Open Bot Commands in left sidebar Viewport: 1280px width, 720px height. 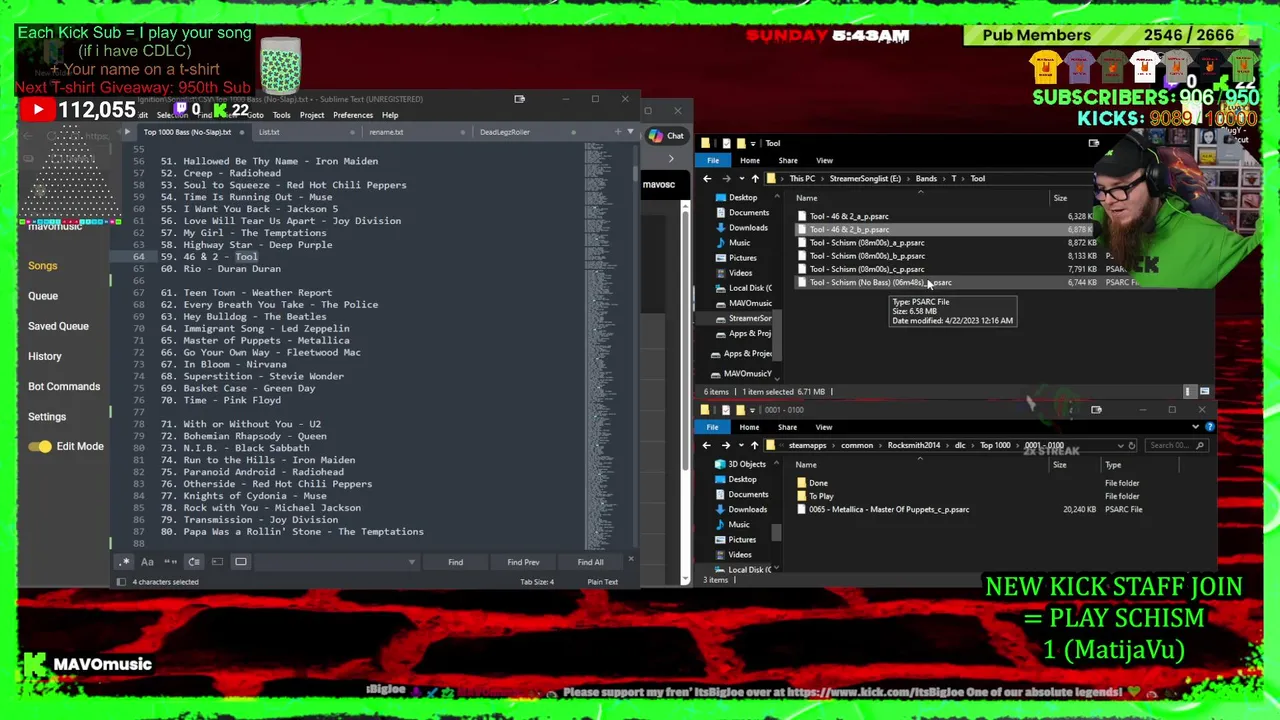[x=64, y=386]
